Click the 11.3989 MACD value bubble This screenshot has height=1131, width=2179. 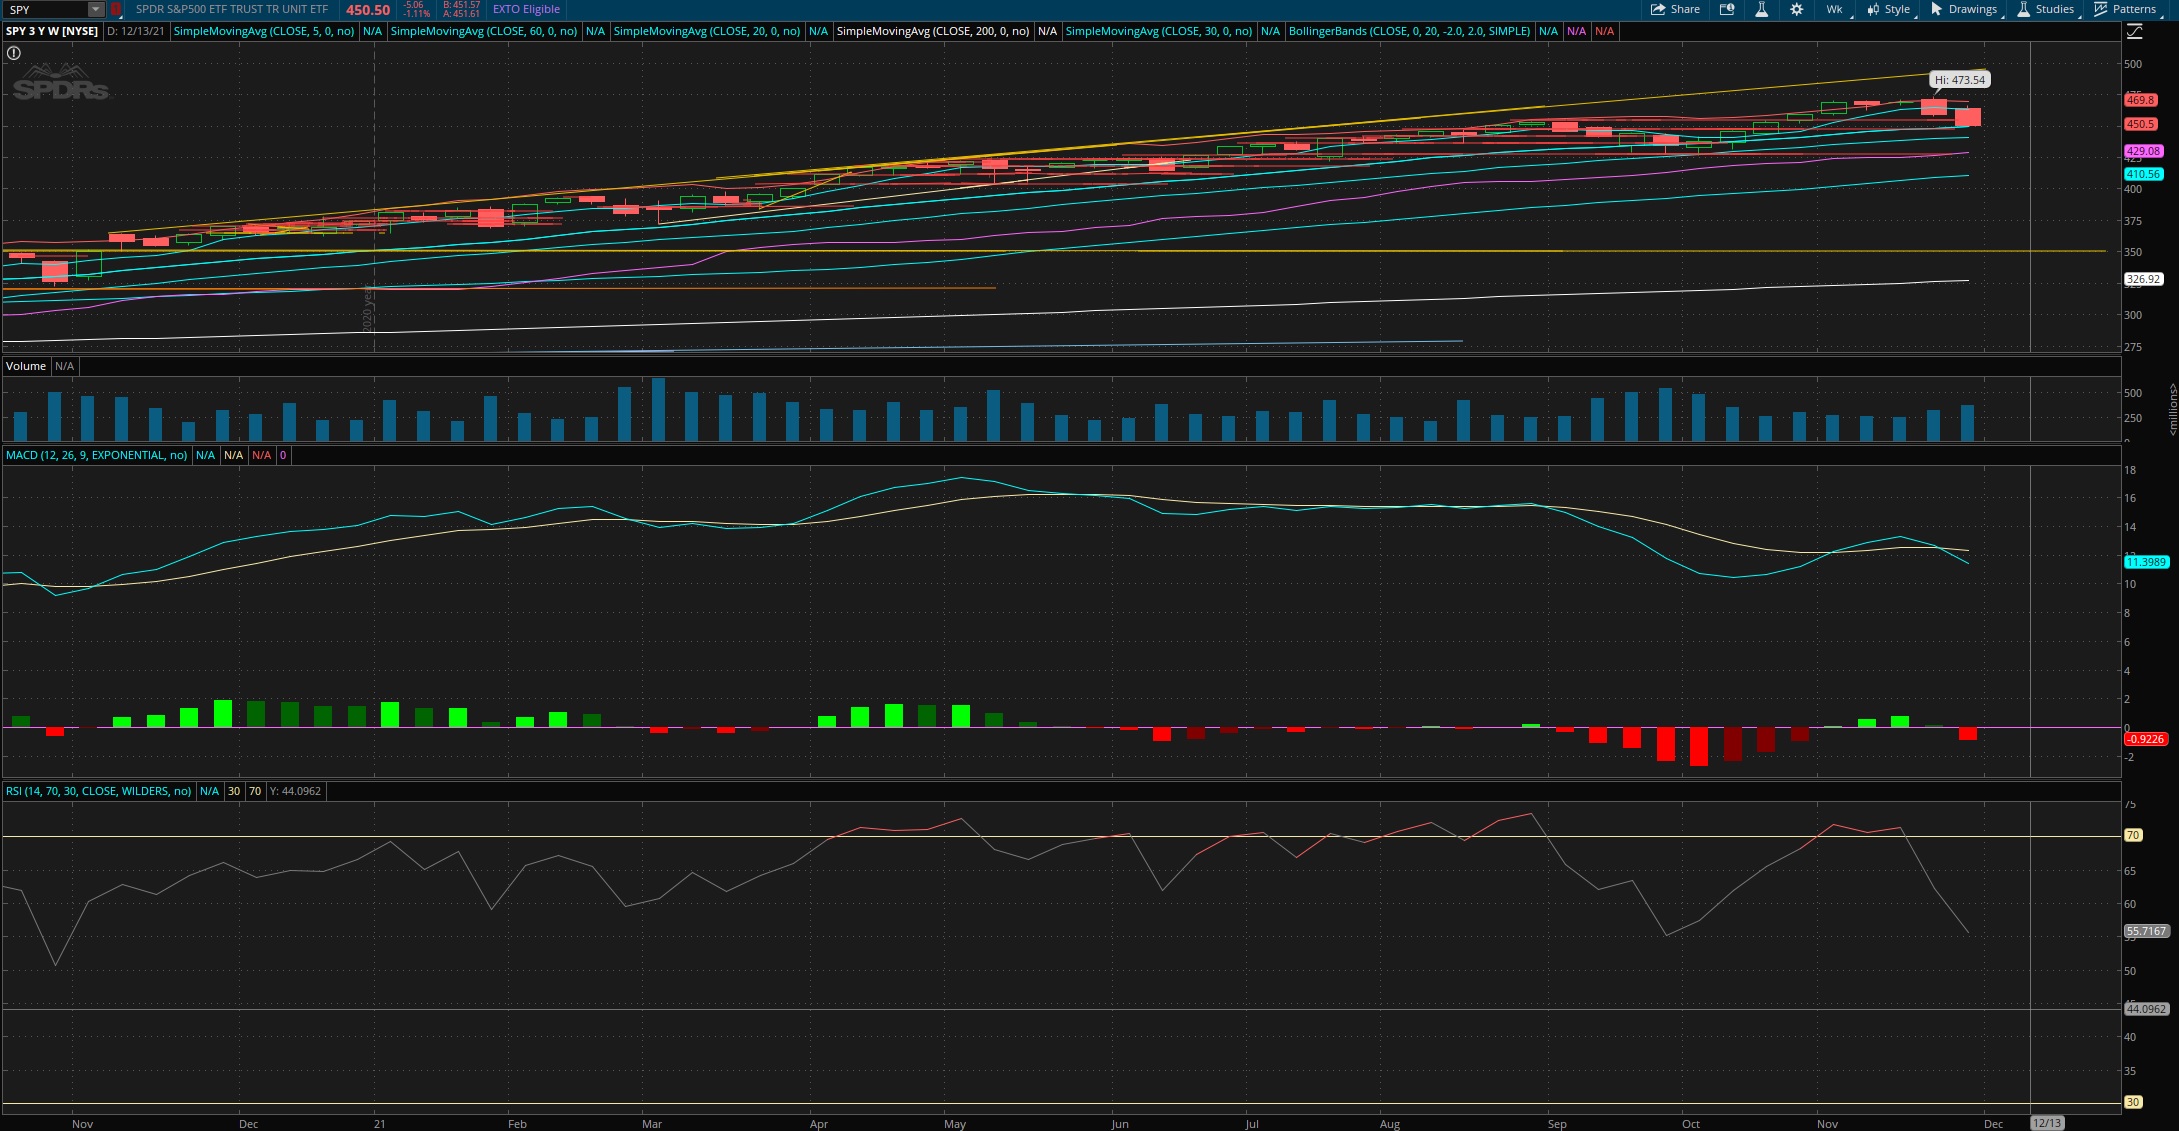(2146, 562)
